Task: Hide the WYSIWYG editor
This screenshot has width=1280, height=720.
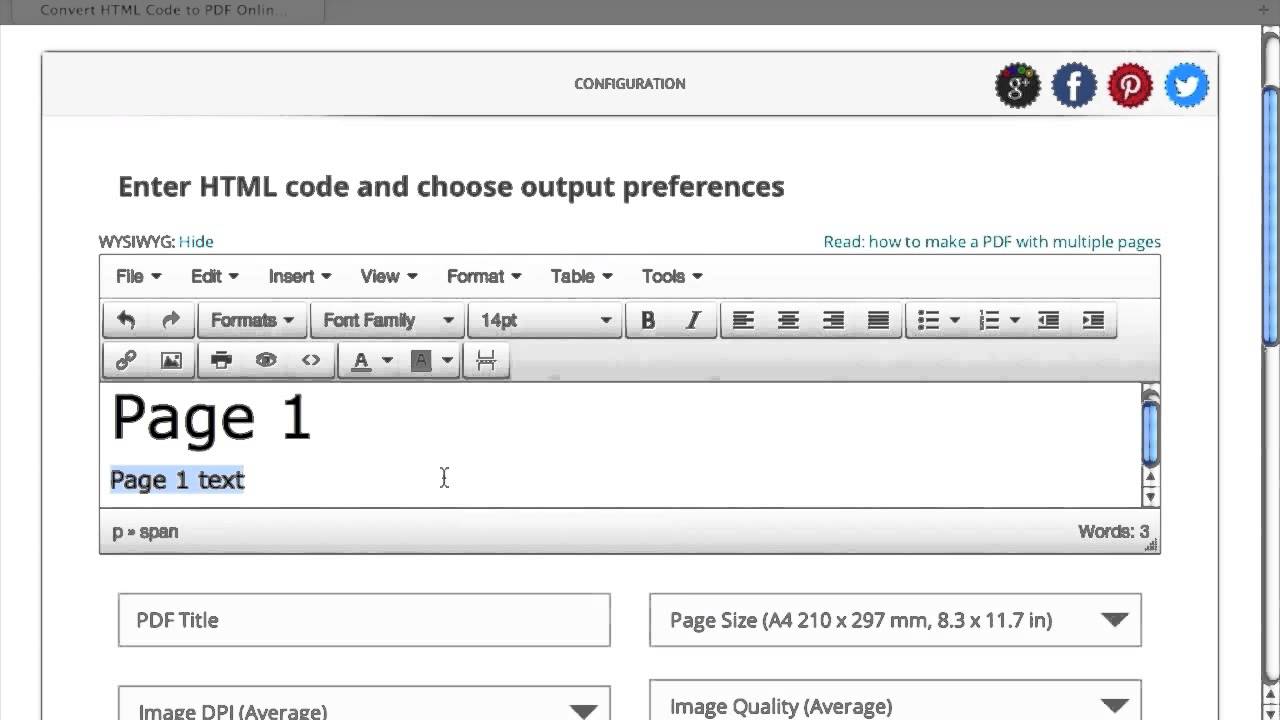Action: click(196, 241)
